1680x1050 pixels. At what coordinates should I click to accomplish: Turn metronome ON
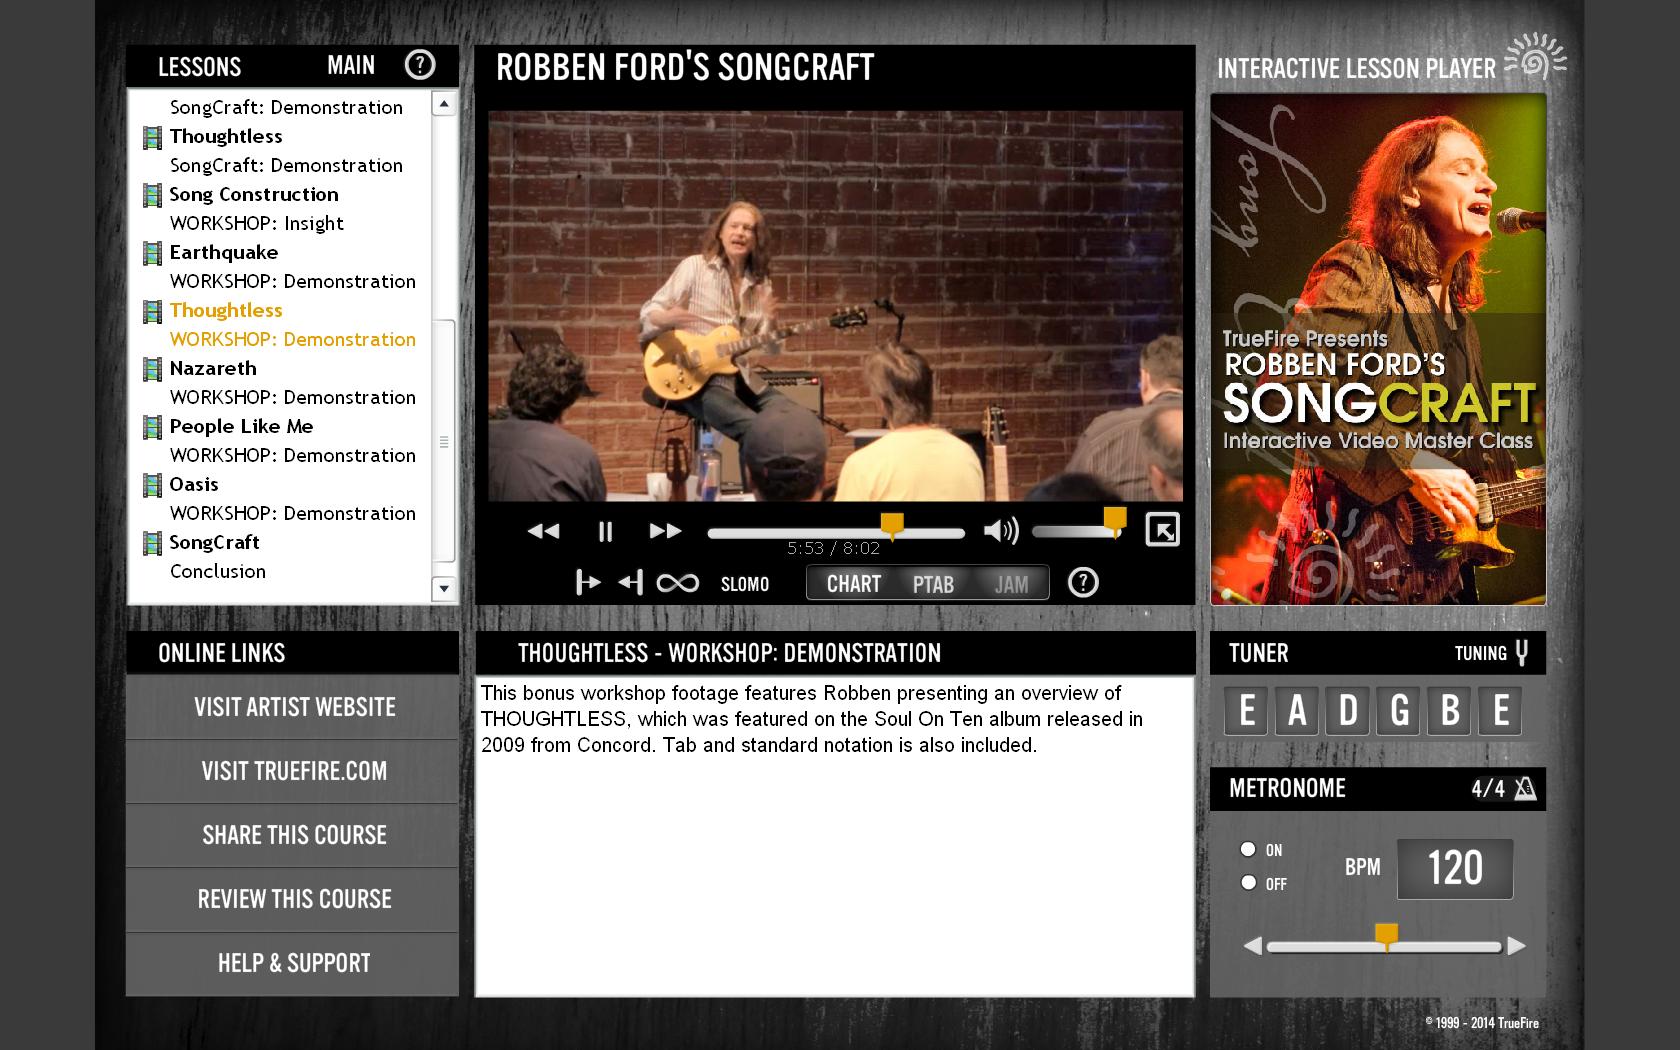pos(1248,849)
